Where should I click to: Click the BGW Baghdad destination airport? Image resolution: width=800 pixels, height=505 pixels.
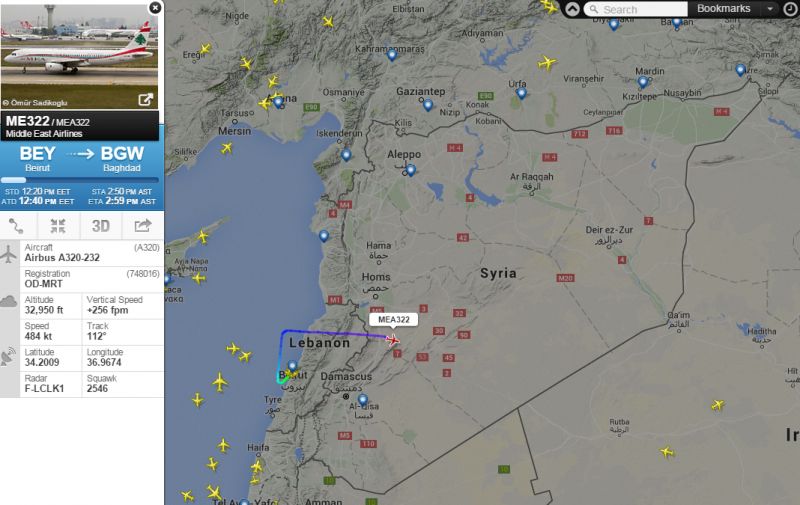pos(122,159)
